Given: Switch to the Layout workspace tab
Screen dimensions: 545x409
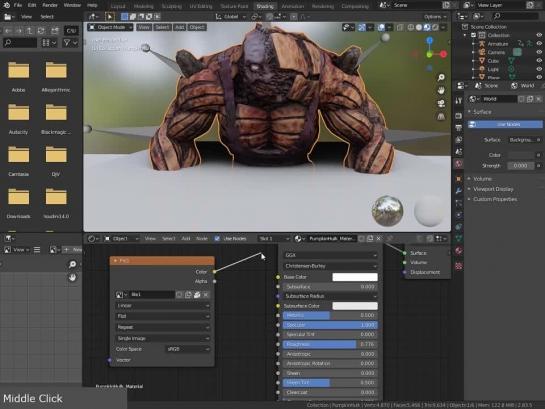Looking at the screenshot, I should 118,6.
